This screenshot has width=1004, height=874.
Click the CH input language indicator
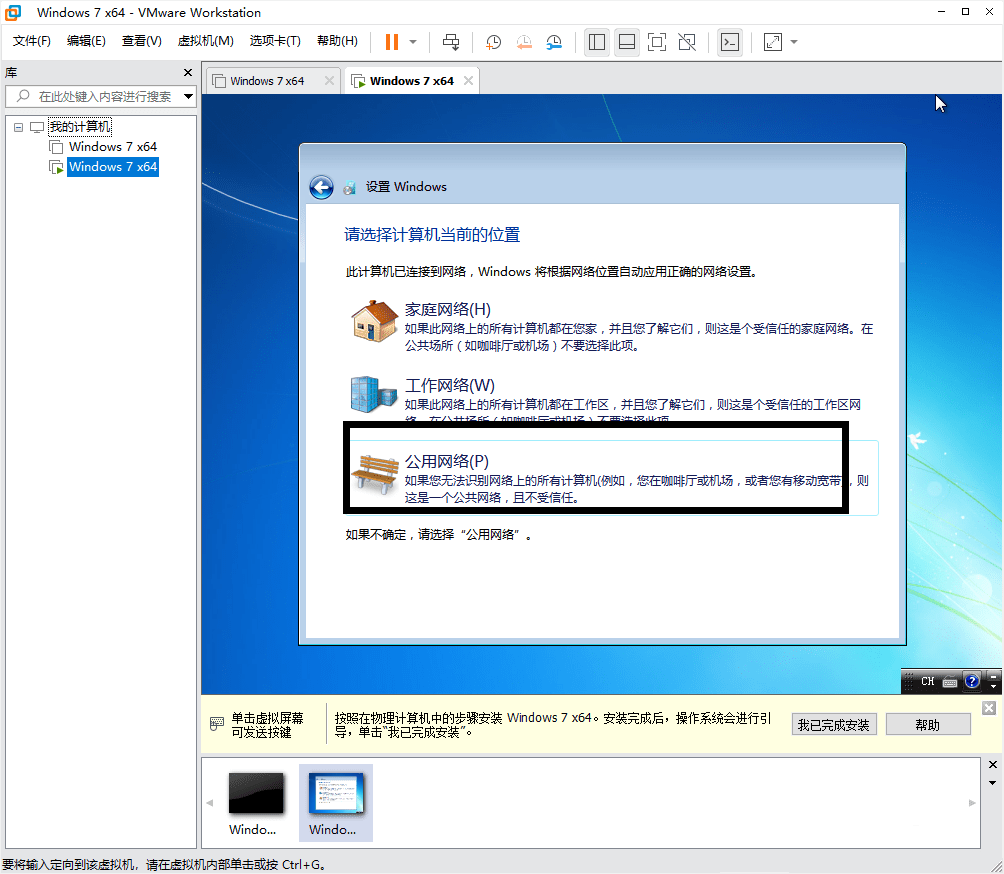coord(928,681)
